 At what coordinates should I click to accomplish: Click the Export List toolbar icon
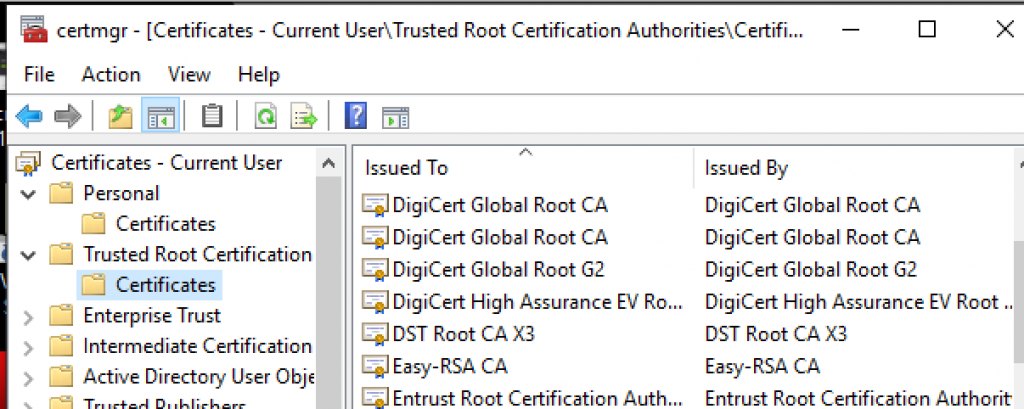pyautogui.click(x=303, y=117)
